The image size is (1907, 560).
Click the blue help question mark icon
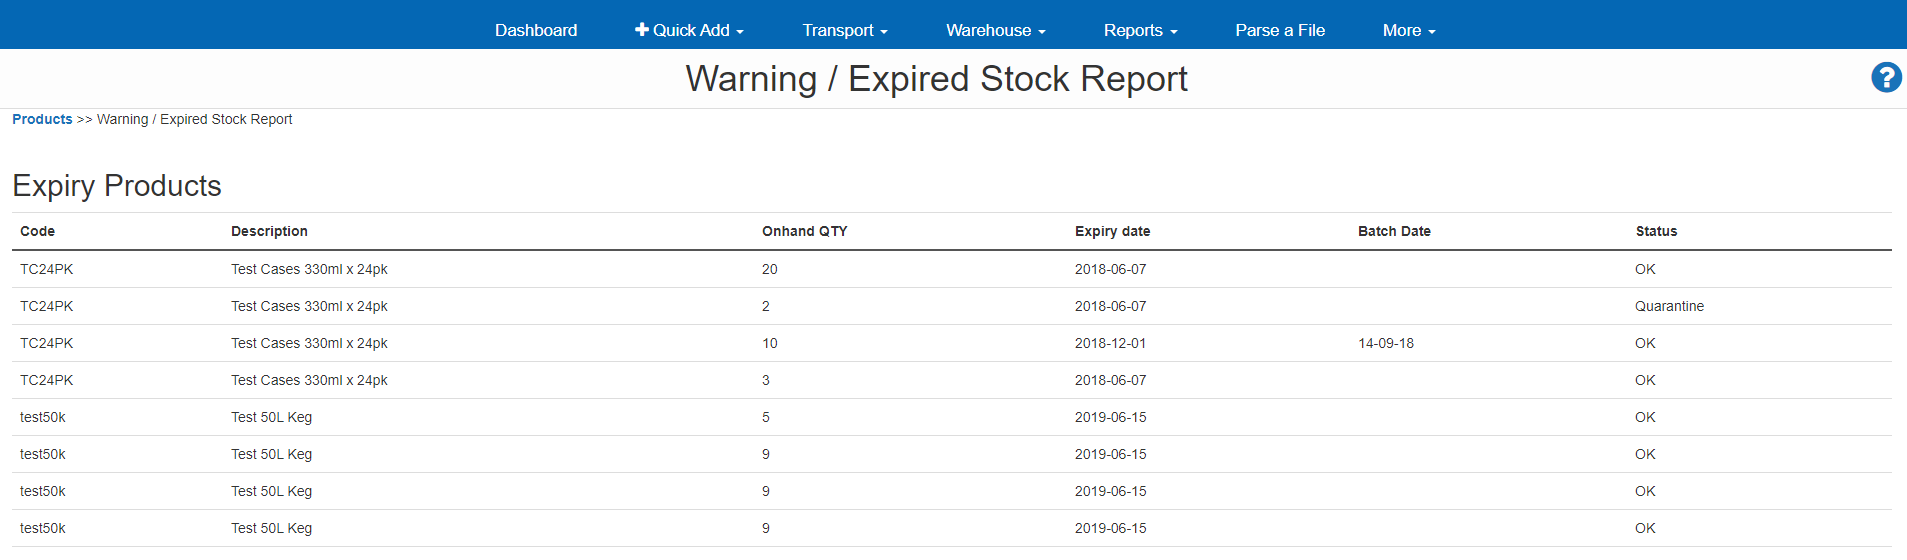(x=1886, y=77)
